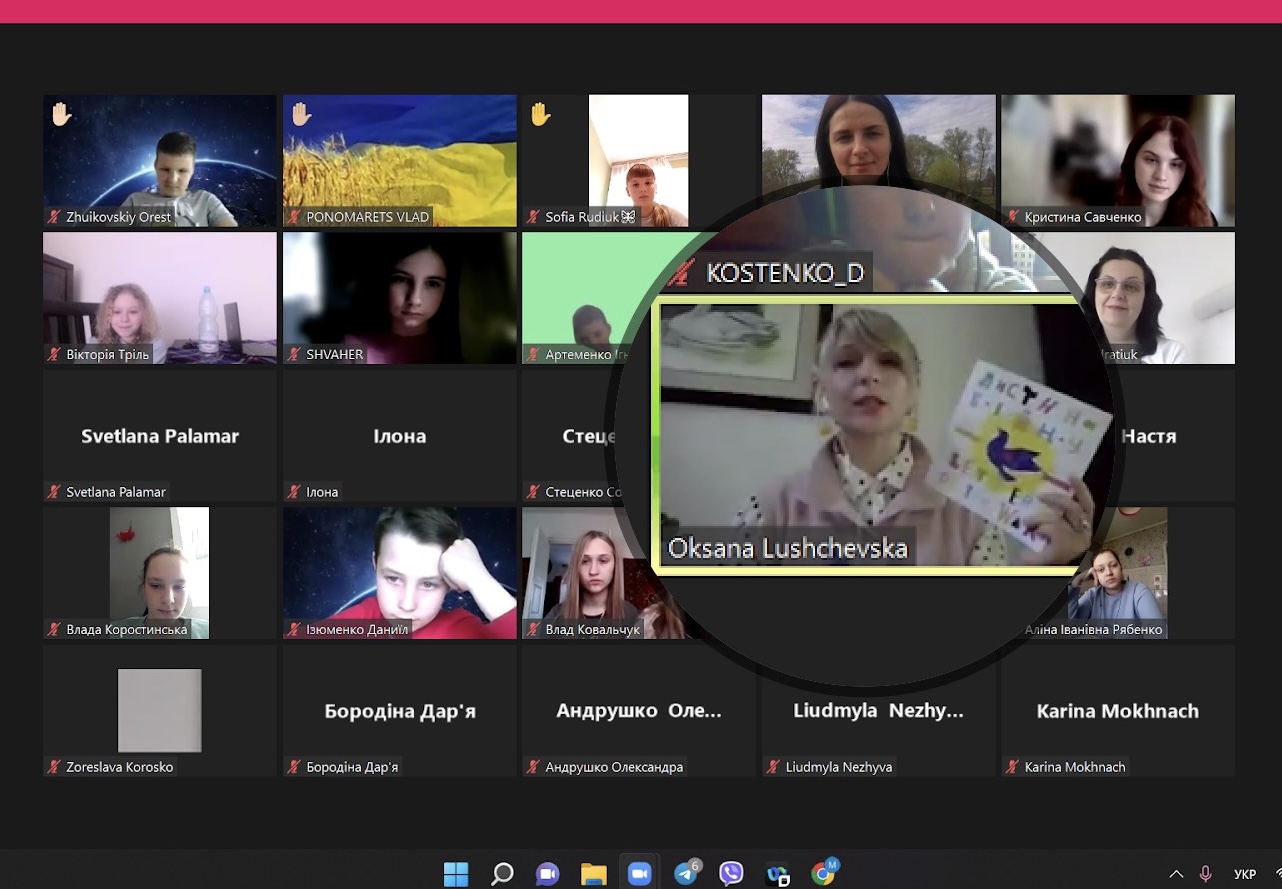Expand the hidden system tray icons
Screen dimensions: 1282x889
click(1176, 873)
